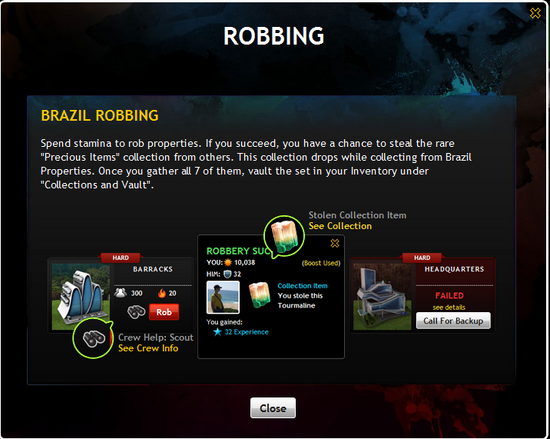Click the binoculars scout icon next to Rob
This screenshot has height=439, width=550.
point(136,312)
